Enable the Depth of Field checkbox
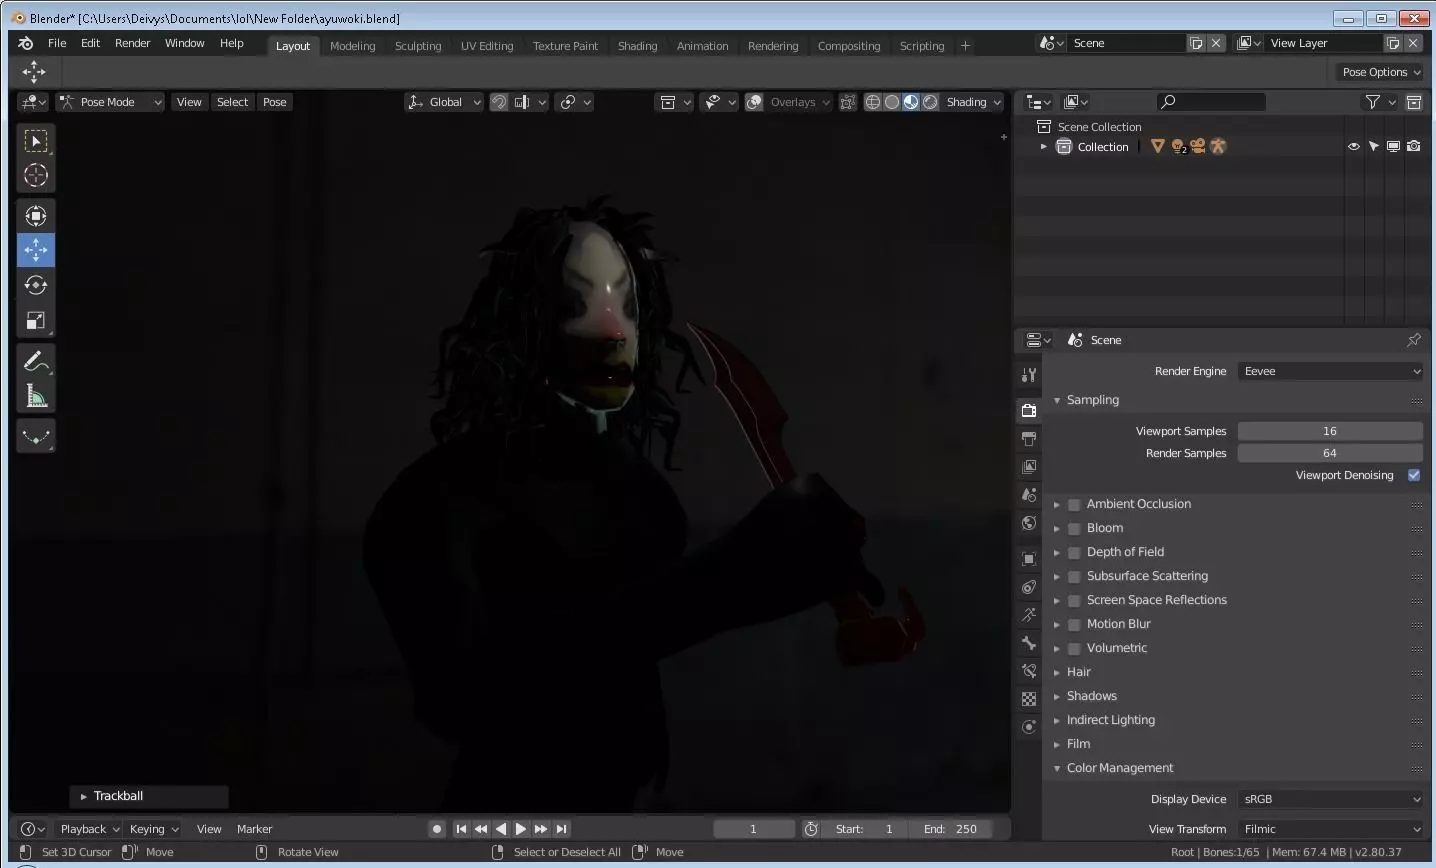 pyautogui.click(x=1074, y=552)
